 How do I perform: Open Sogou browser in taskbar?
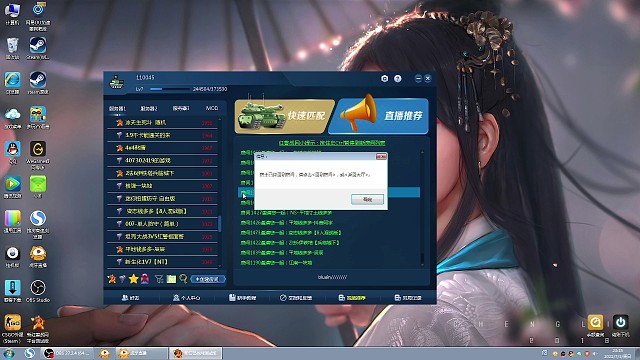29,353
